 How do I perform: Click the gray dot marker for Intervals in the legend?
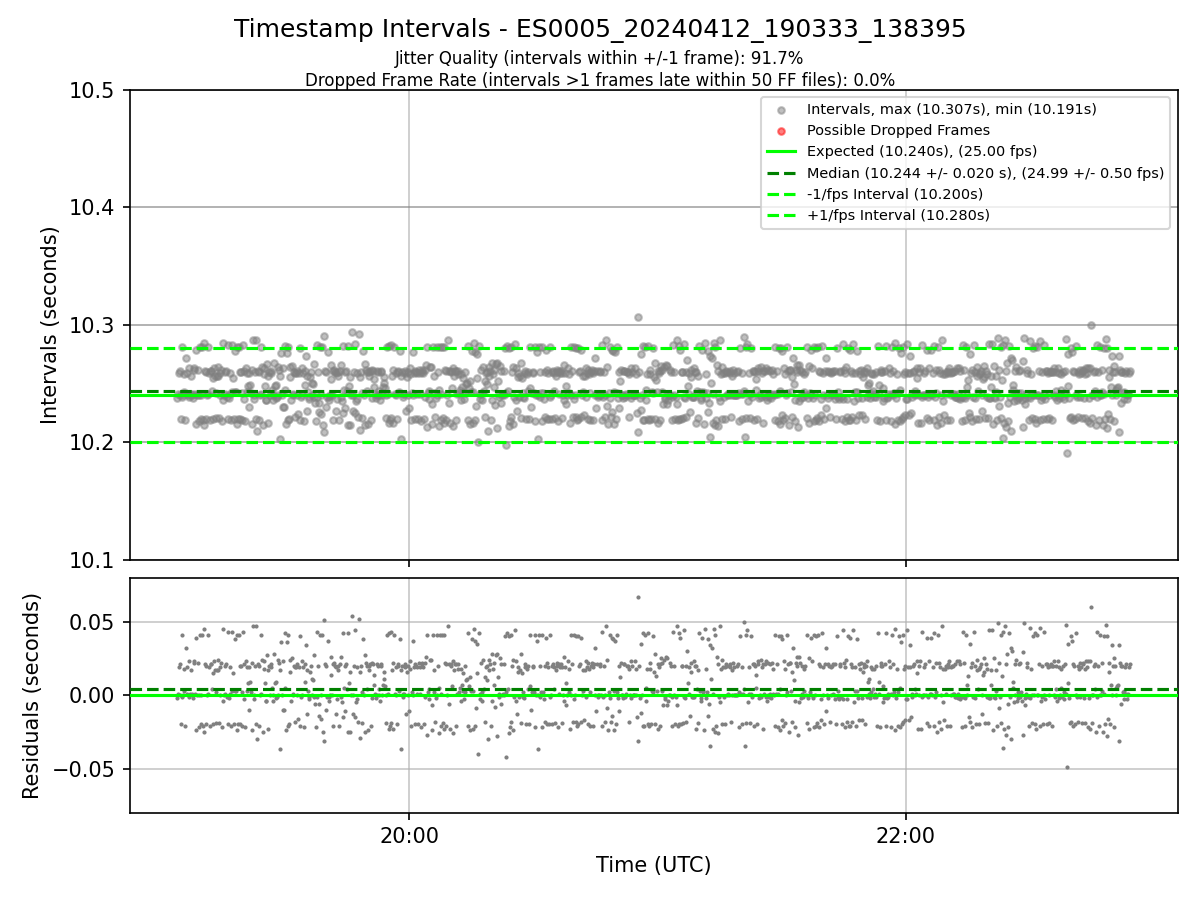[782, 110]
